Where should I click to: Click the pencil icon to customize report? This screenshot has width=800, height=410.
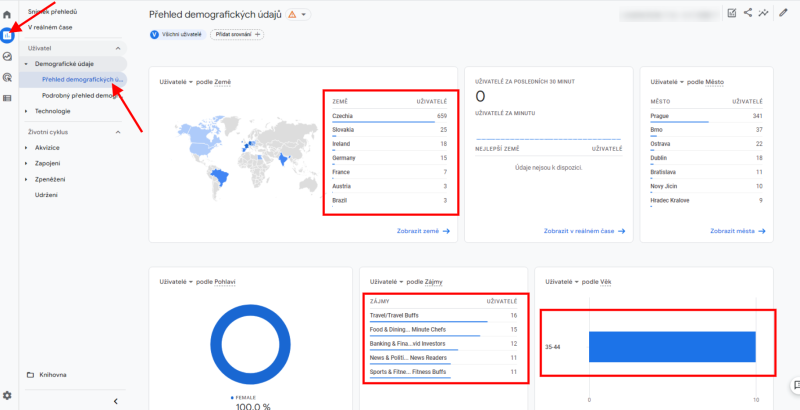pos(785,14)
